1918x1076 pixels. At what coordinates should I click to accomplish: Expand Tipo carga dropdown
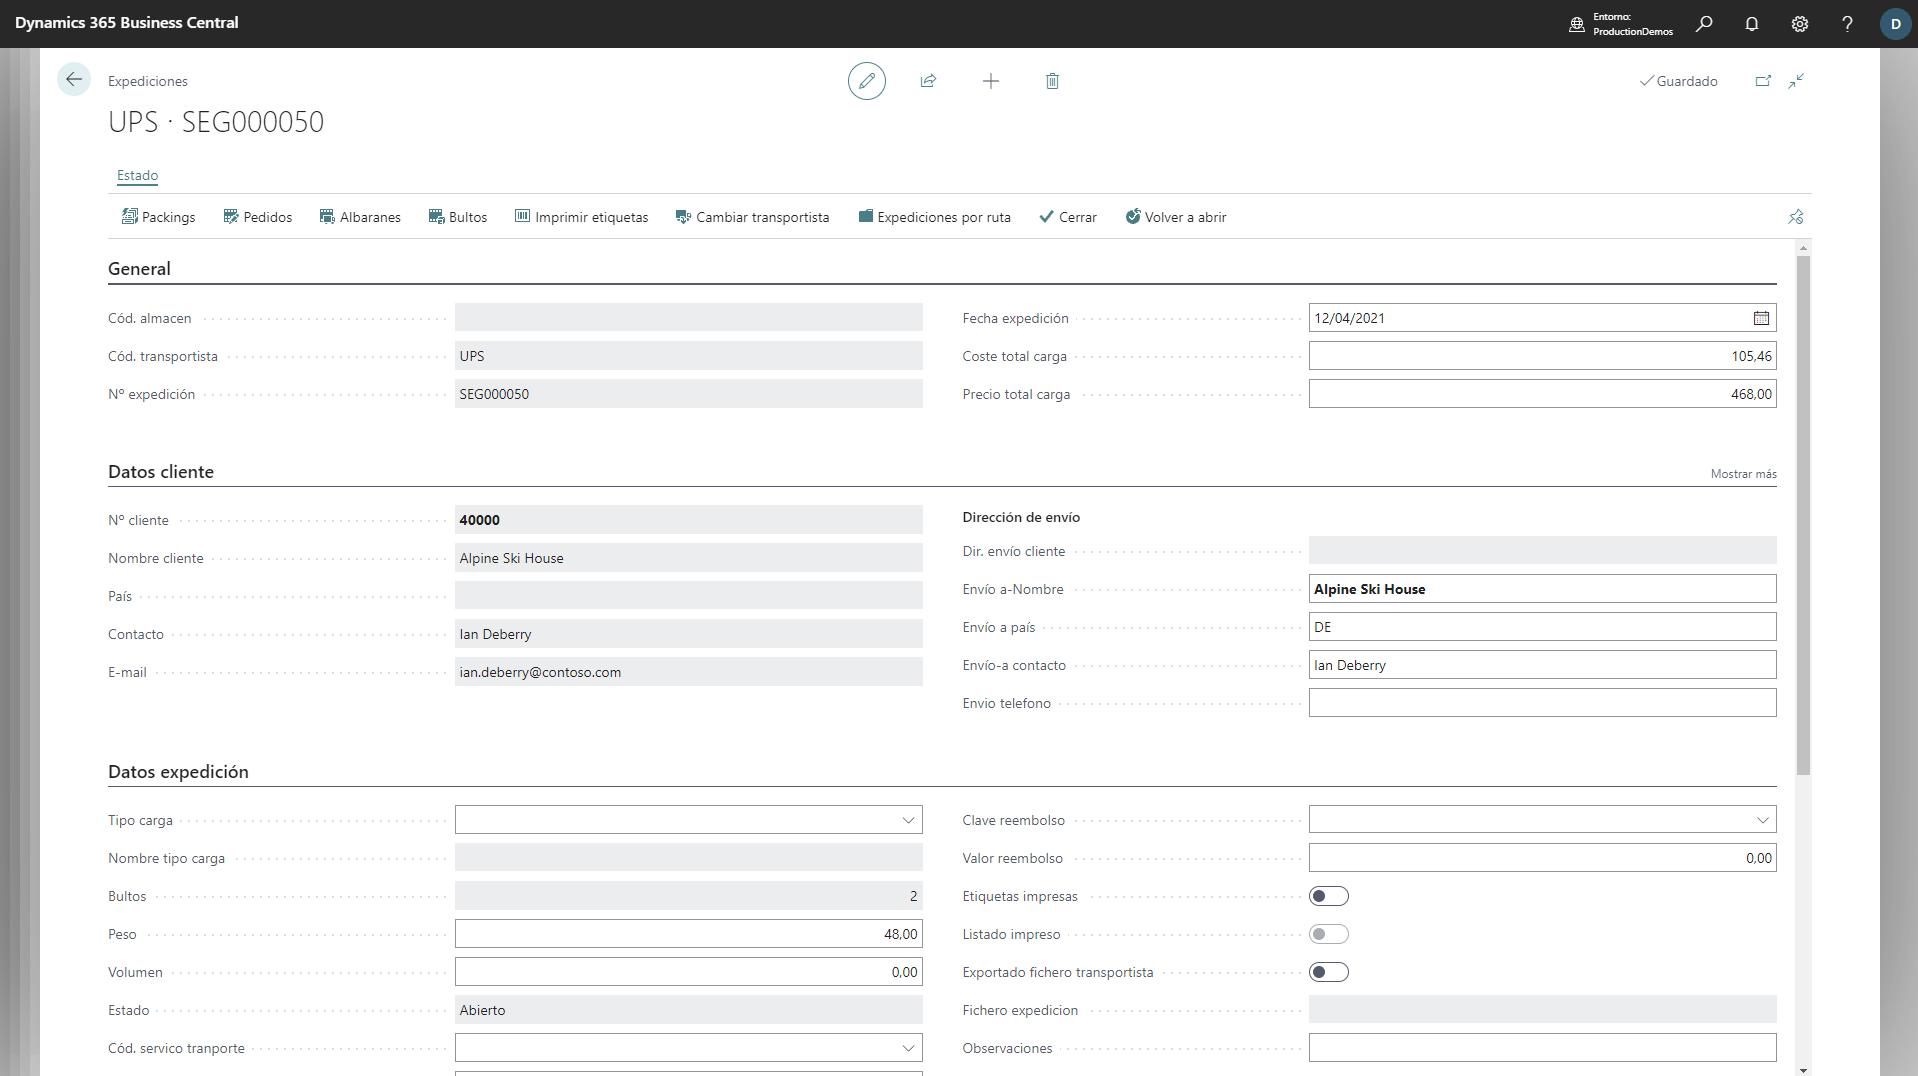coord(908,820)
